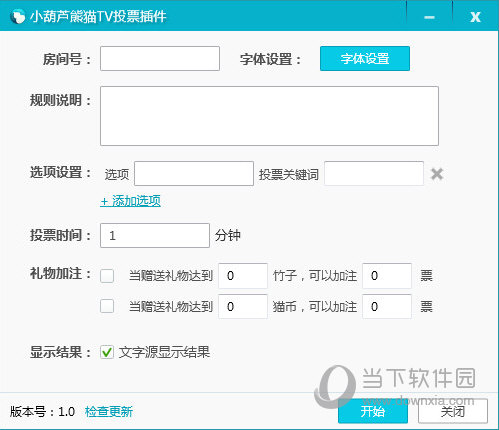This screenshot has width=499, height=430.
Task: Minimize the voting plugin window
Action: 429,17
